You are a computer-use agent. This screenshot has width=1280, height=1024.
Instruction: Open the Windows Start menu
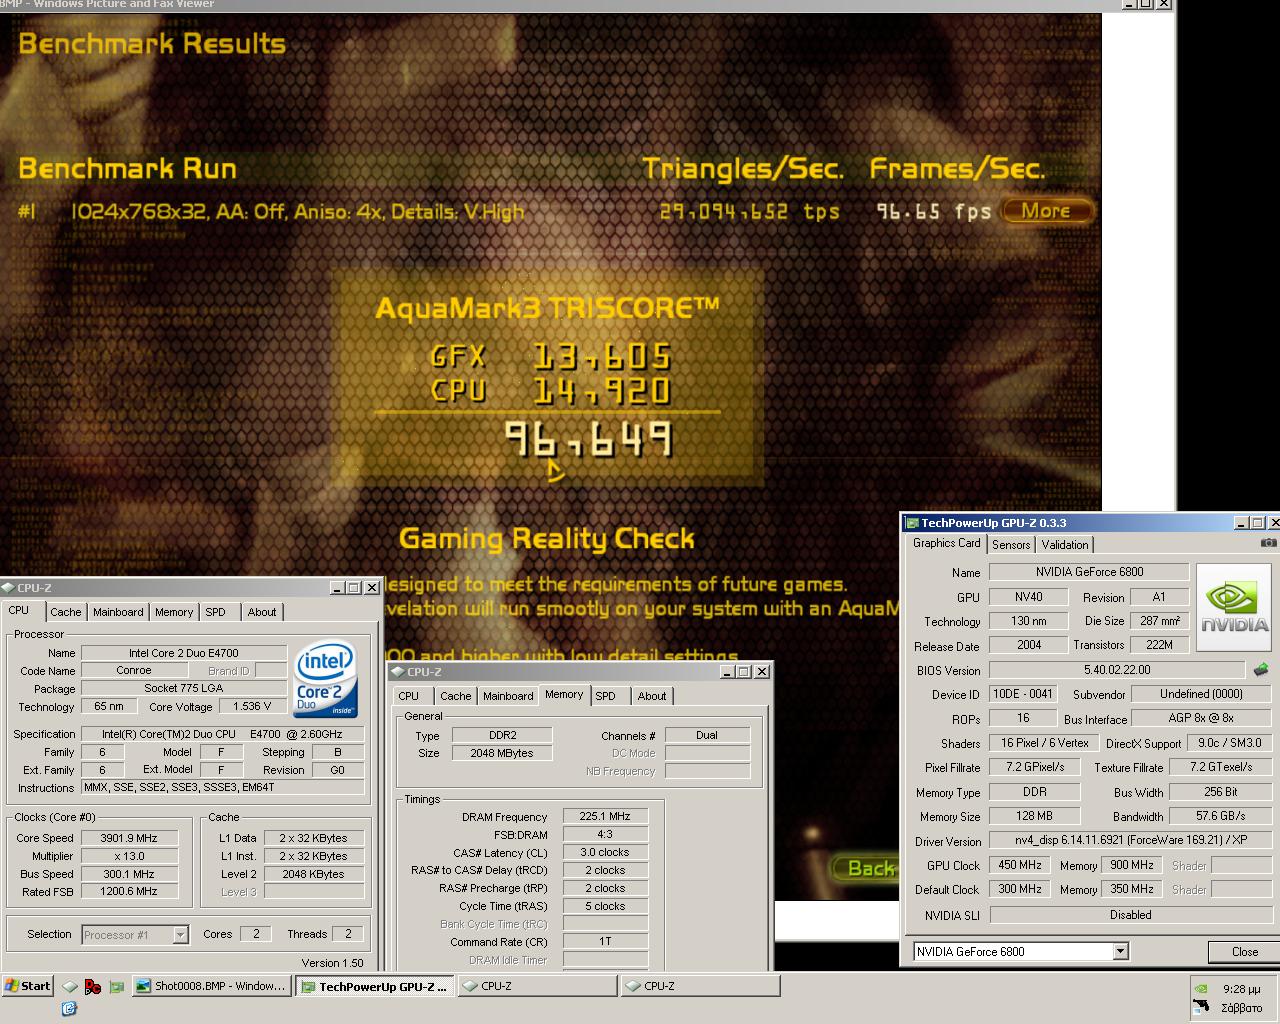(x=27, y=986)
